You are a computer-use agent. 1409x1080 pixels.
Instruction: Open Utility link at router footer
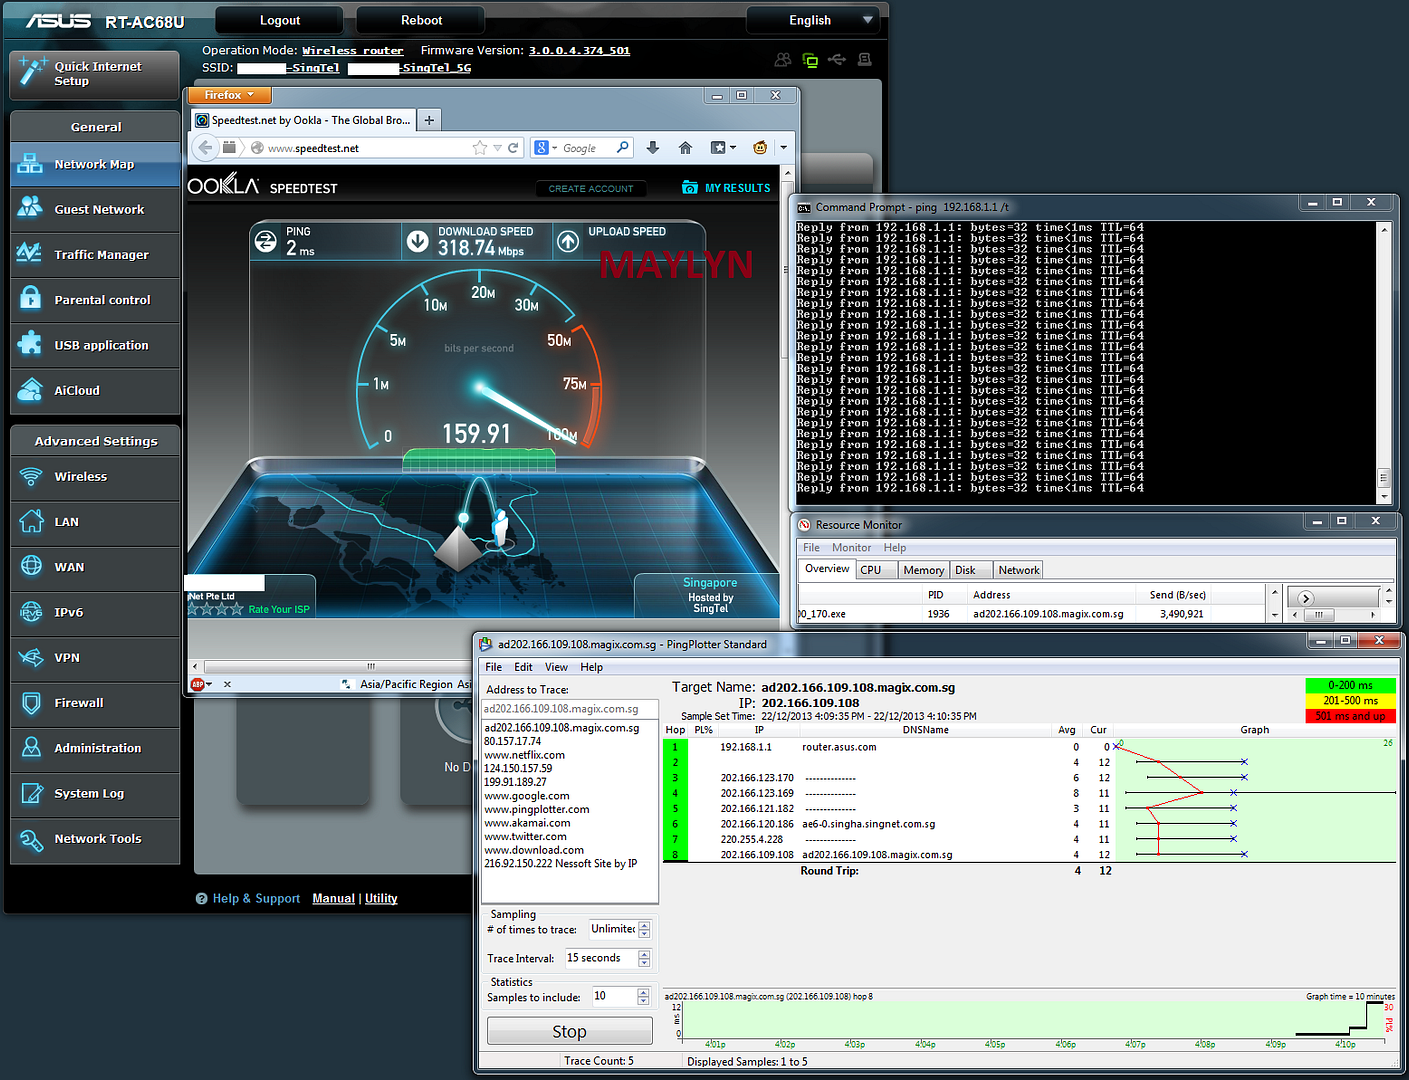pyautogui.click(x=381, y=898)
